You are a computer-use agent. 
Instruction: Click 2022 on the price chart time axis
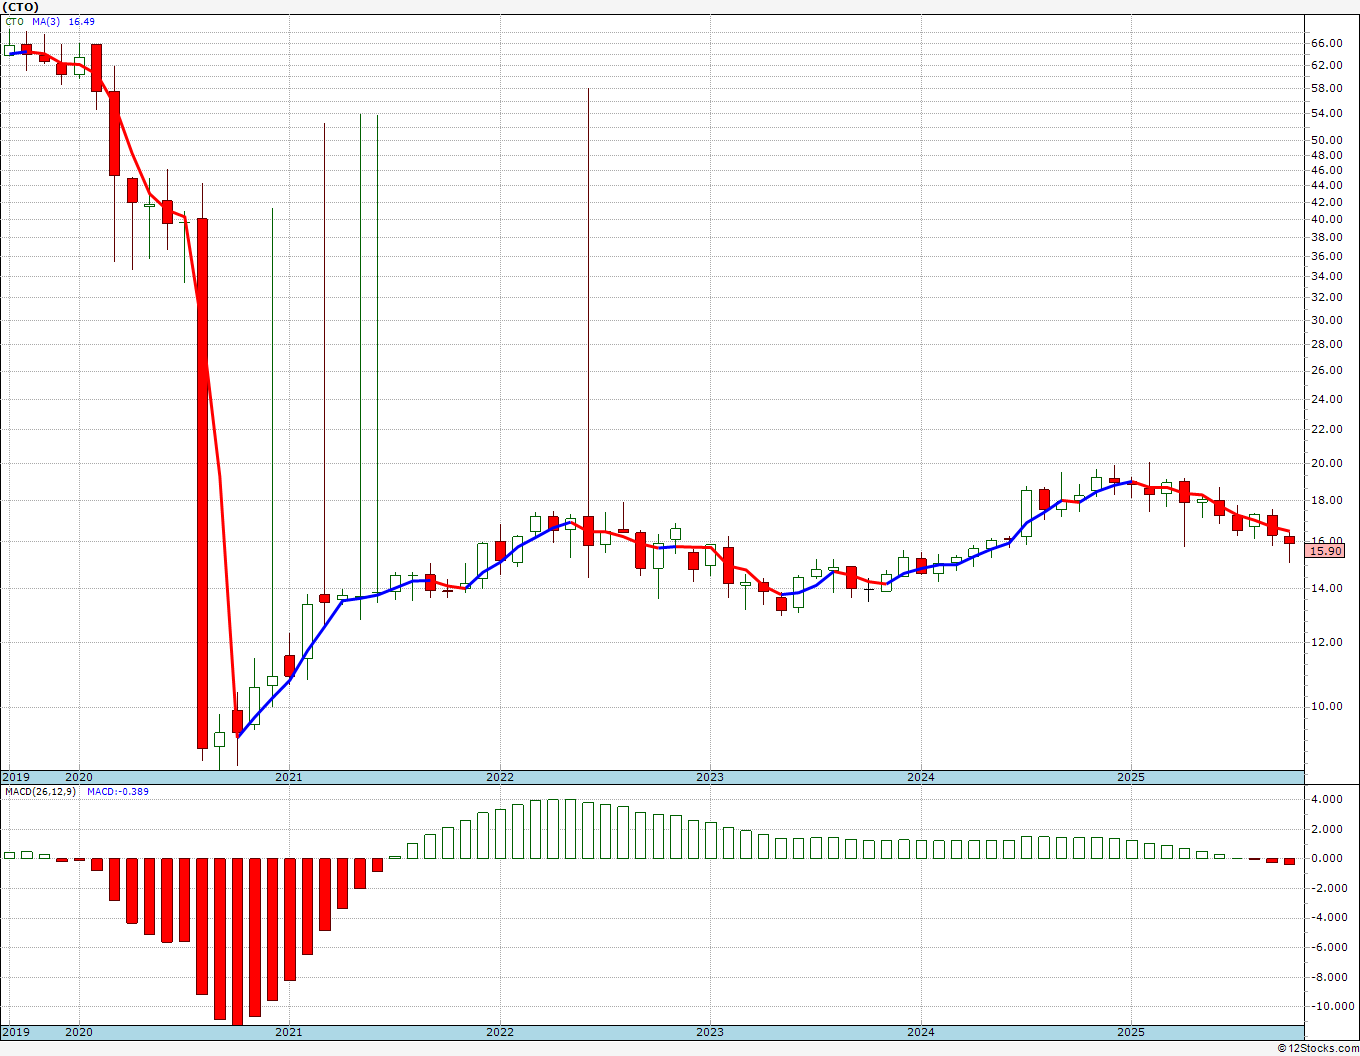[x=500, y=777]
